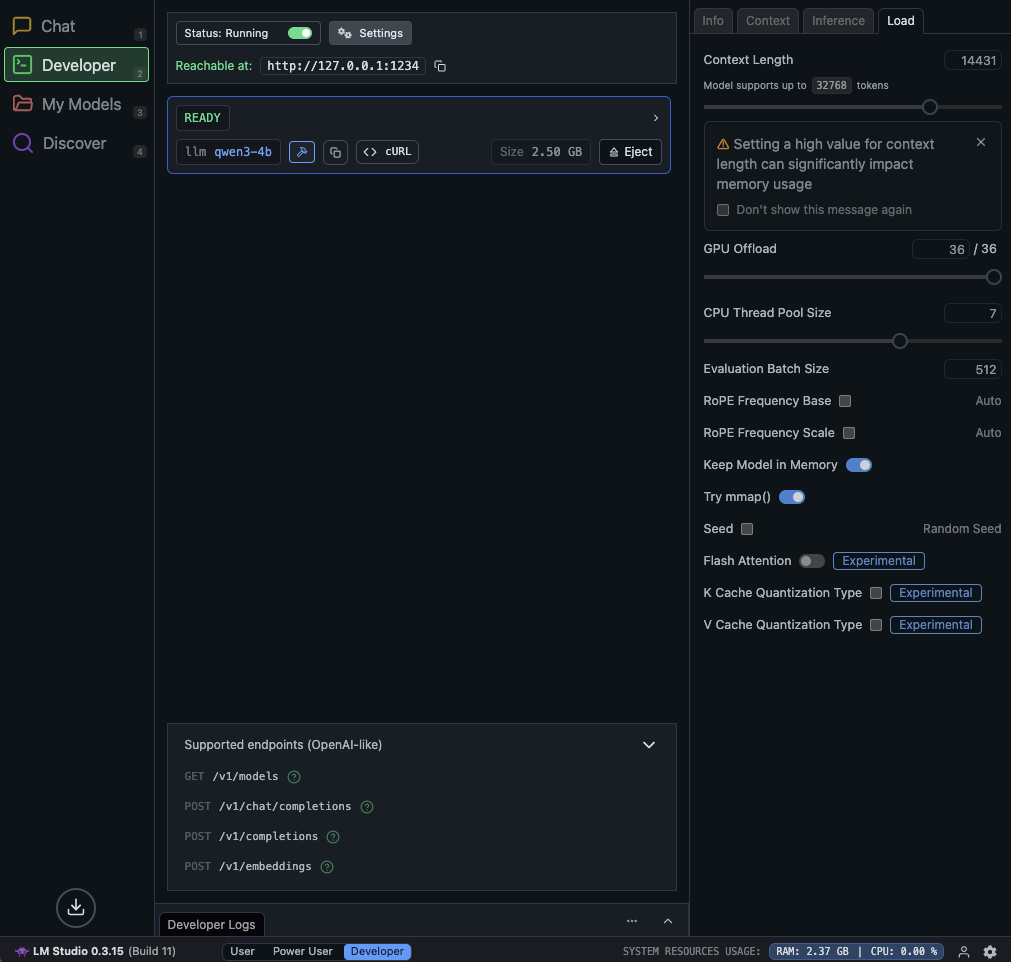Enable the RoPE Frequency Base checkbox
This screenshot has height=962, width=1011.
point(845,401)
